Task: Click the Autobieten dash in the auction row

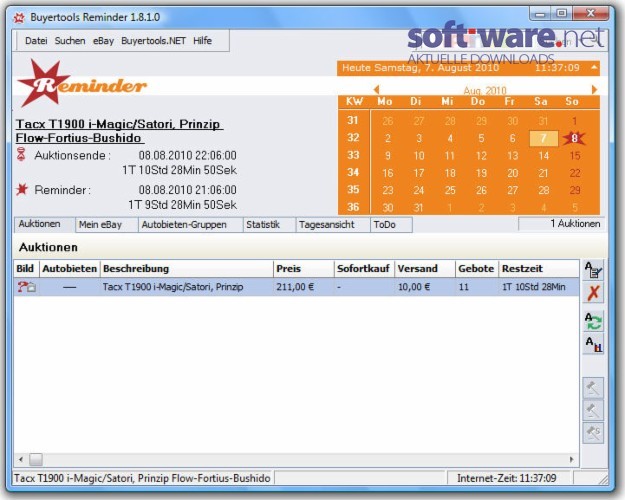Action: (69, 287)
